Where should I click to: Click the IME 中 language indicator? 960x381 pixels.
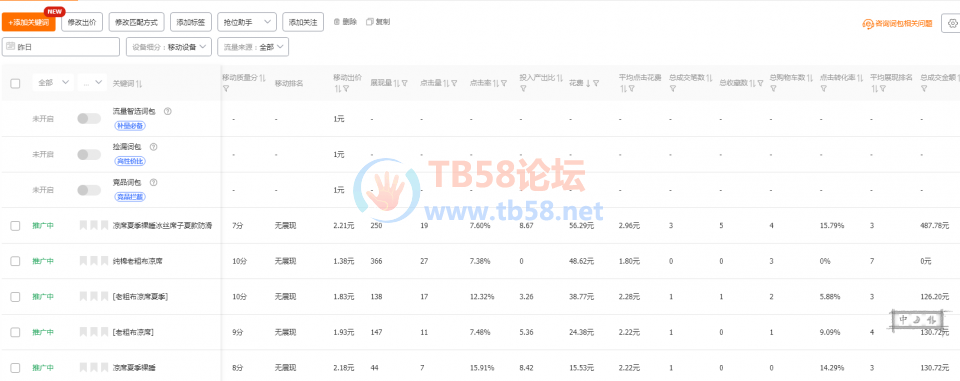pos(904,319)
